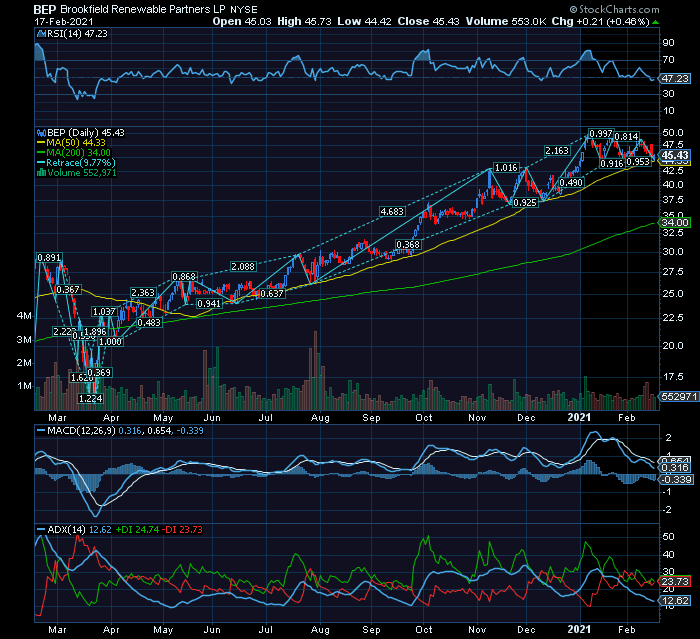The width and height of the screenshot is (700, 639).
Task: Click the 0.369 retracement label
Action: tap(99, 372)
